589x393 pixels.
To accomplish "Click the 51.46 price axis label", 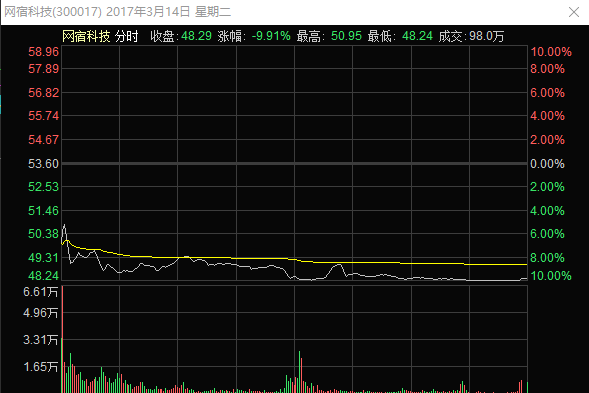I will click(x=44, y=211).
